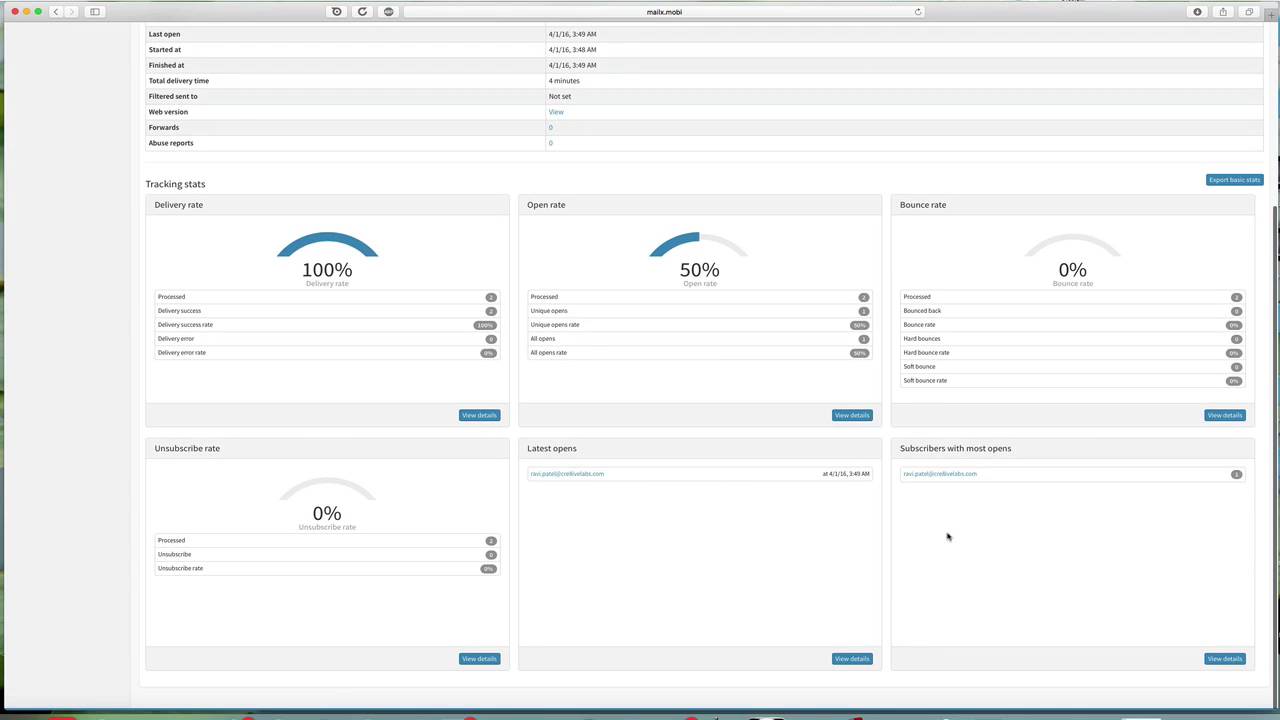Click the All opens row label

[543, 339]
